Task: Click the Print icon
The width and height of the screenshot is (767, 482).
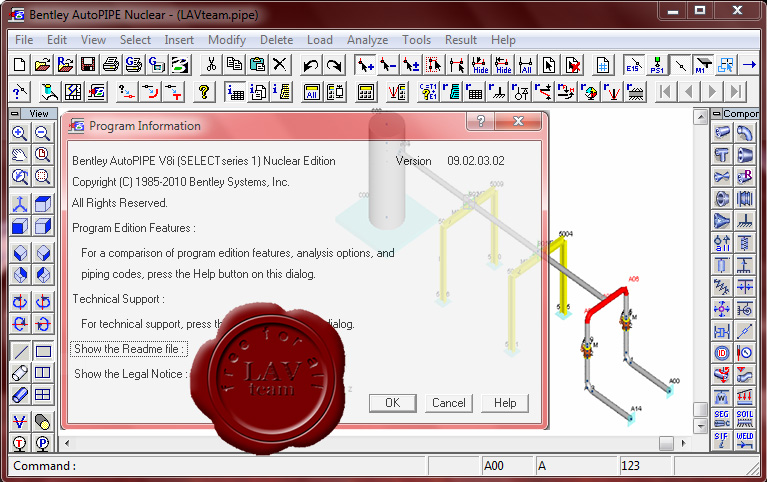Action: (x=111, y=65)
